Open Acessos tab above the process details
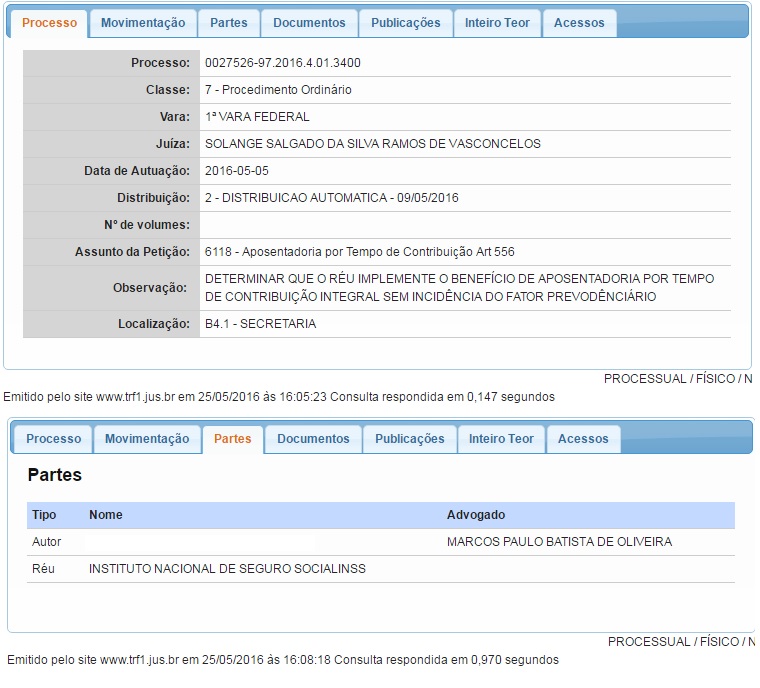The height and width of the screenshot is (688, 760). [x=579, y=23]
